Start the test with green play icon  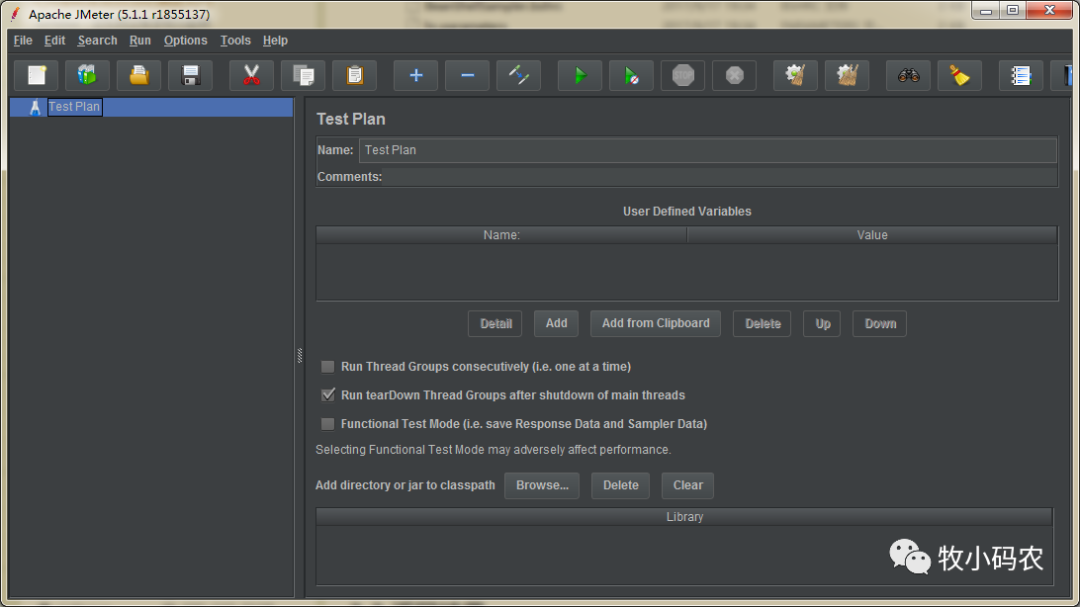pyautogui.click(x=579, y=75)
